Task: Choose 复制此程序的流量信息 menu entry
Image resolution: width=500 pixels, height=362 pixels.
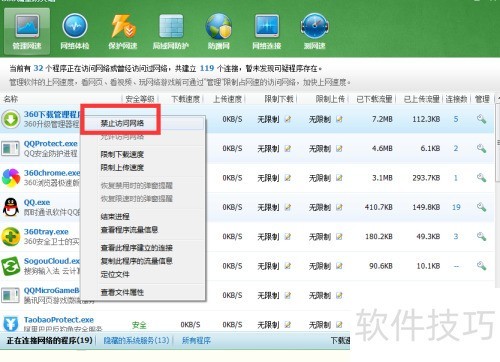Action: (137, 261)
